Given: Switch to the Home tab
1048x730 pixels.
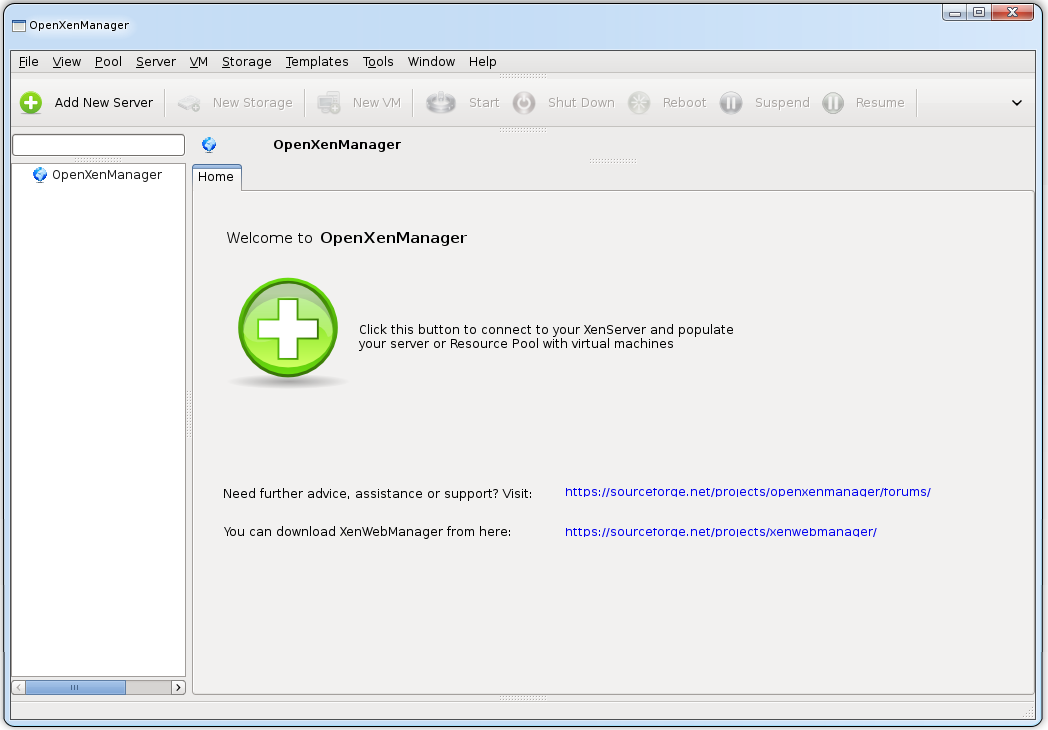Looking at the screenshot, I should [216, 177].
